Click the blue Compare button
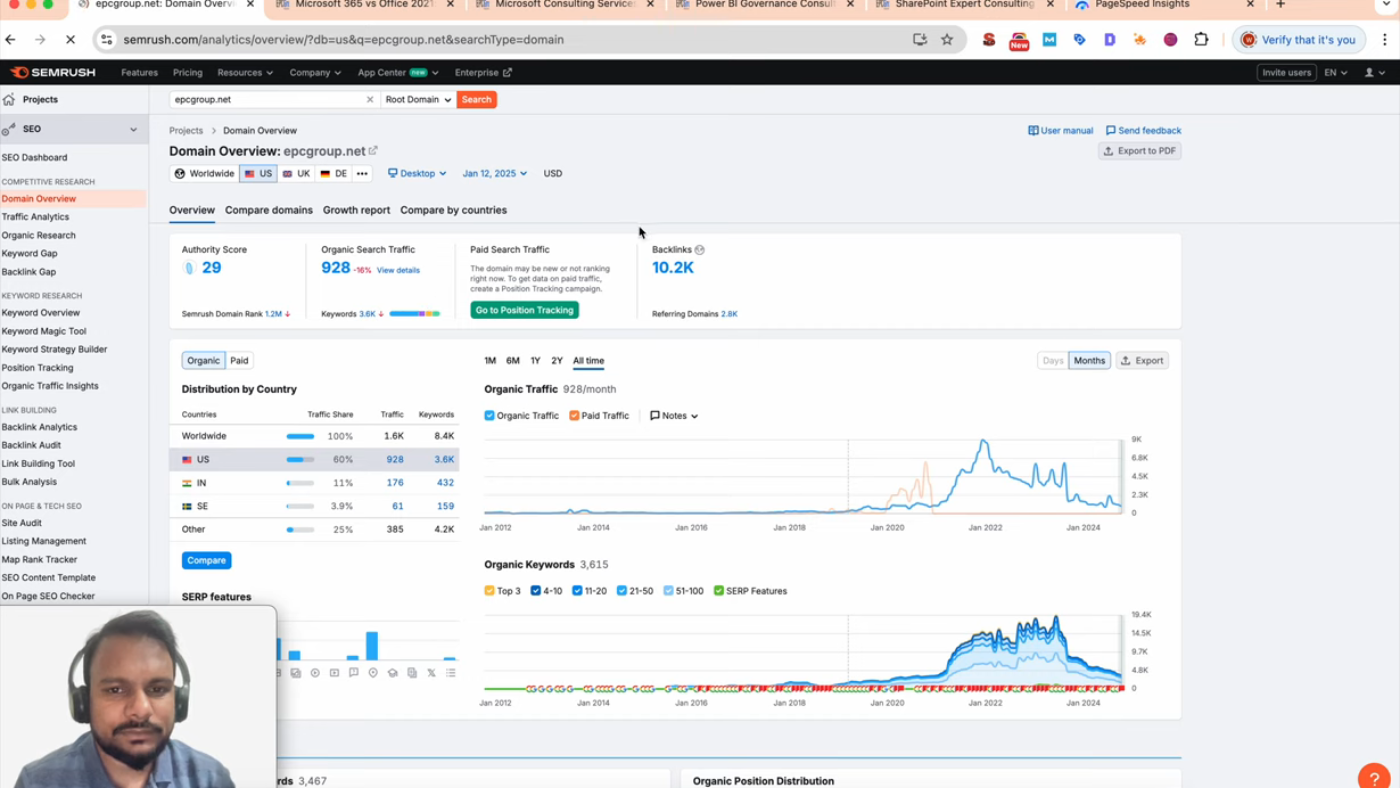Screen dimensions: 1400x788 pos(206,560)
